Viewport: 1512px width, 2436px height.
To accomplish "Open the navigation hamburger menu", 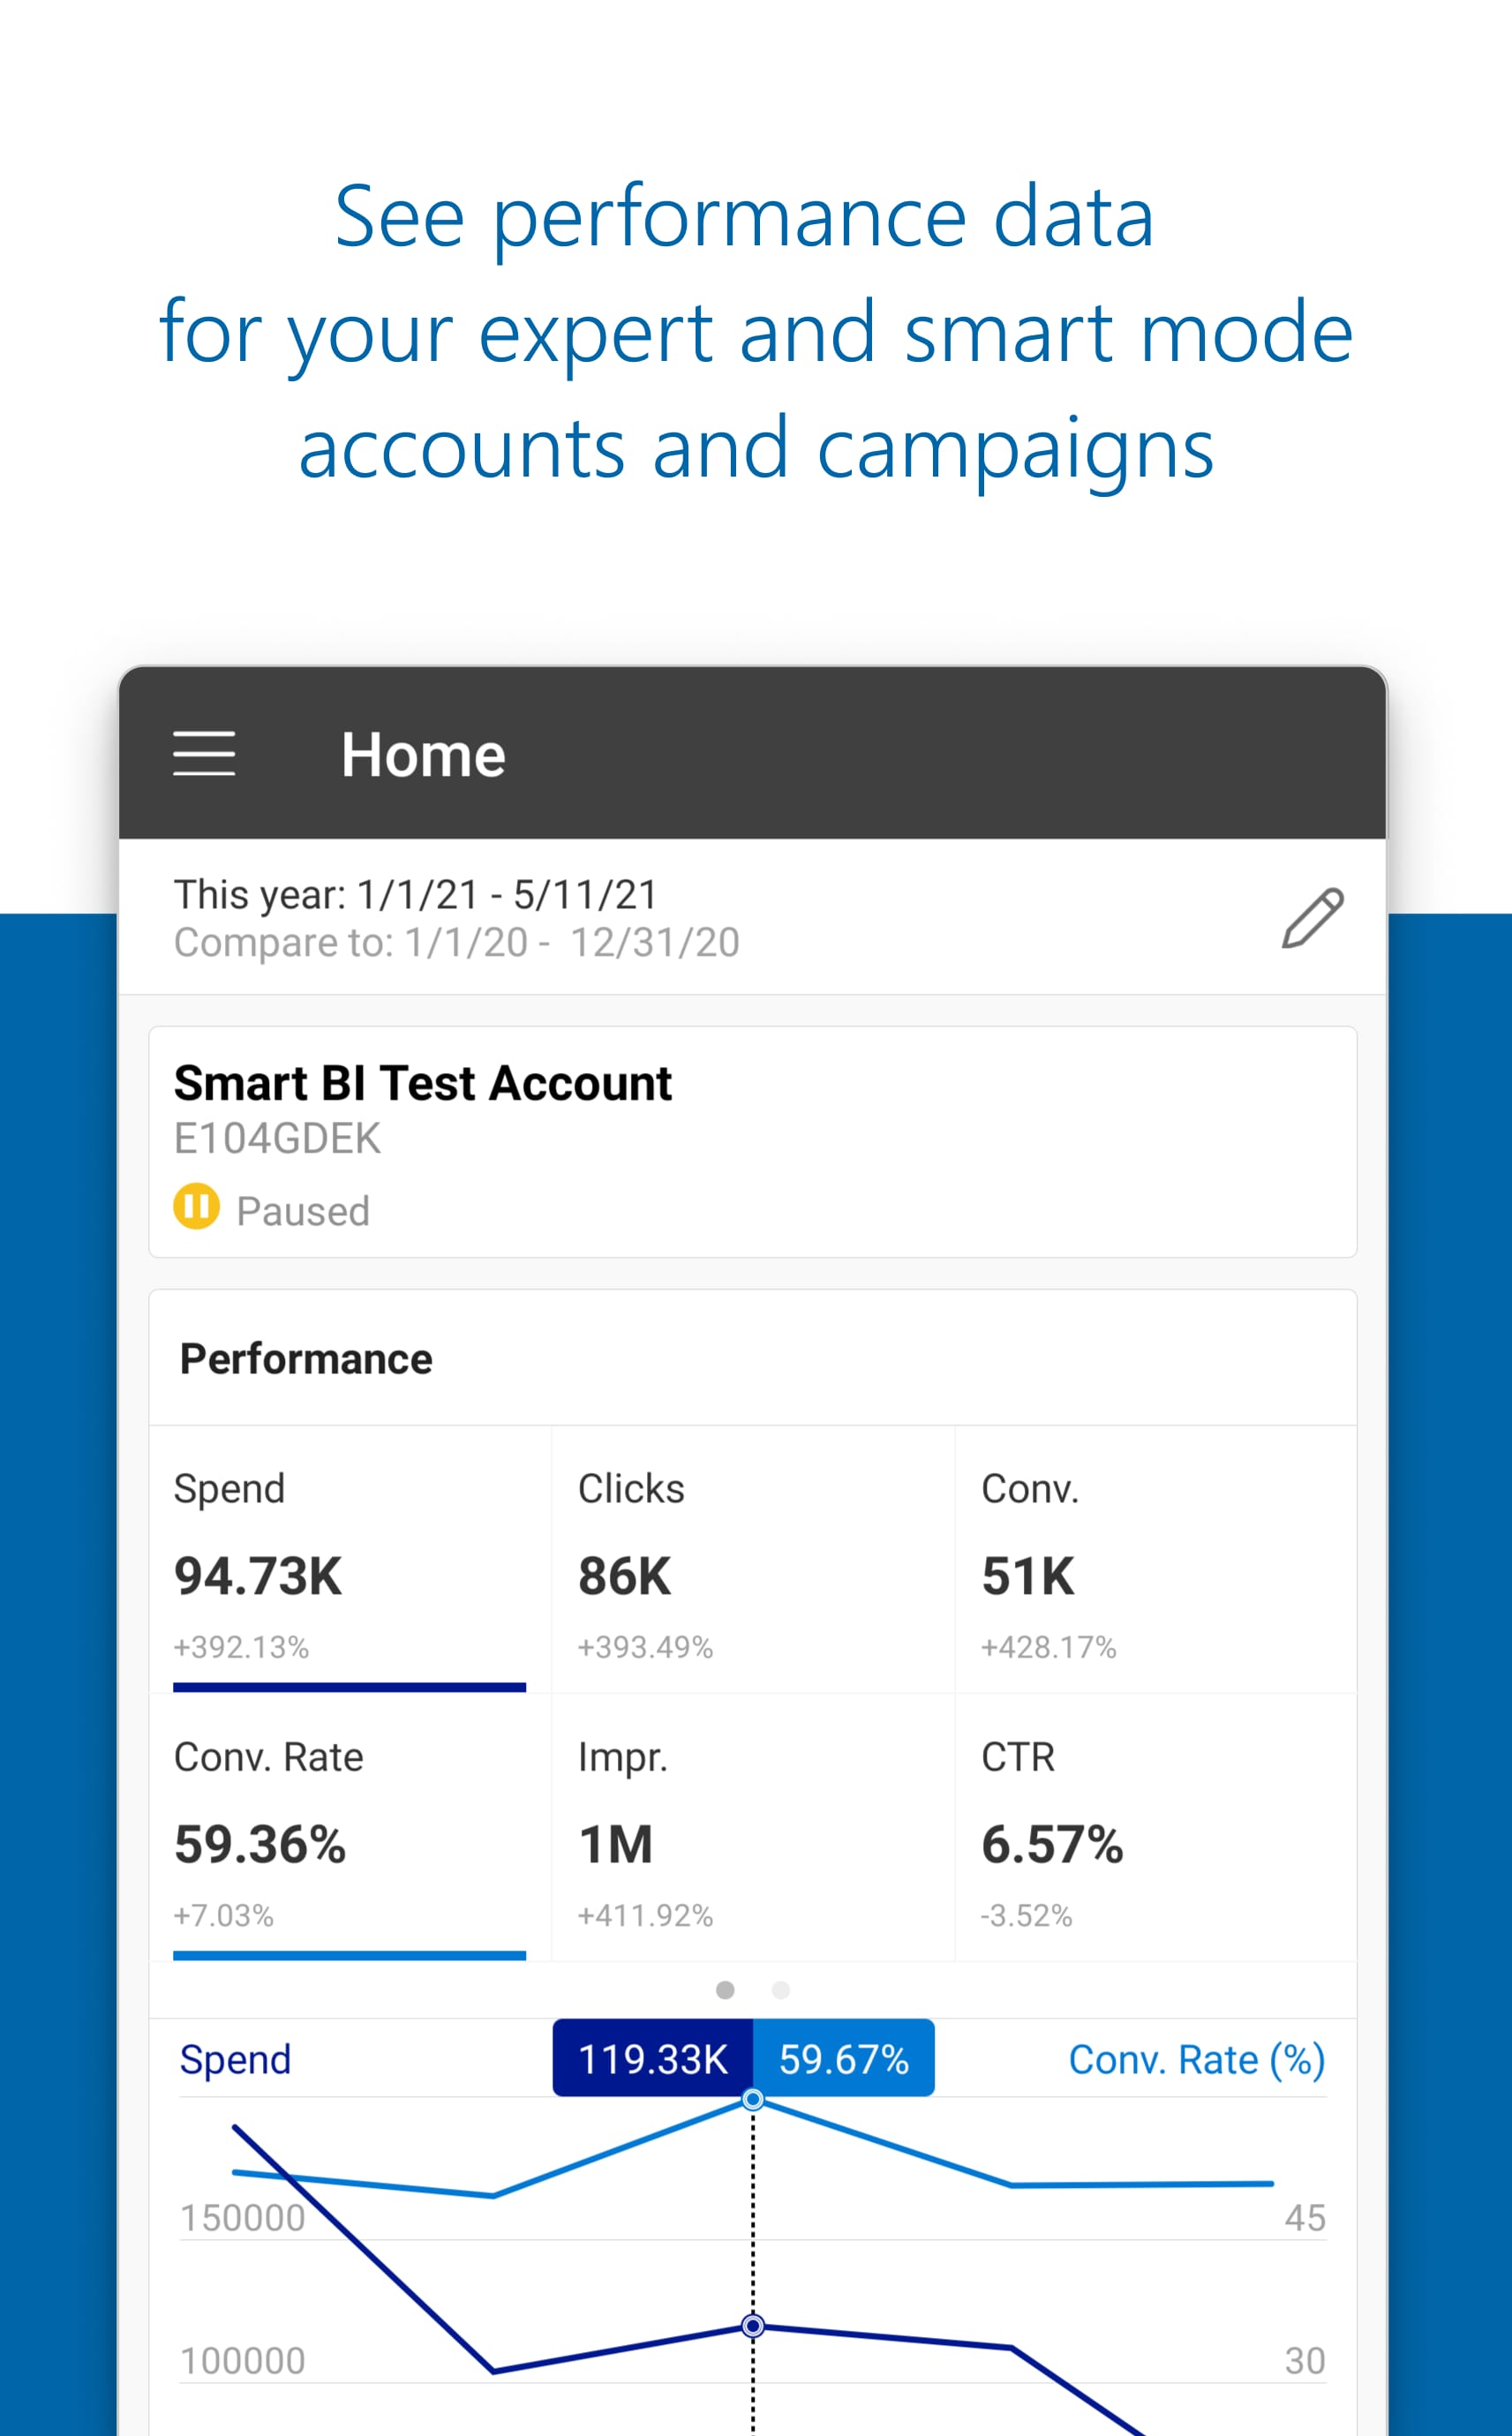I will (204, 755).
